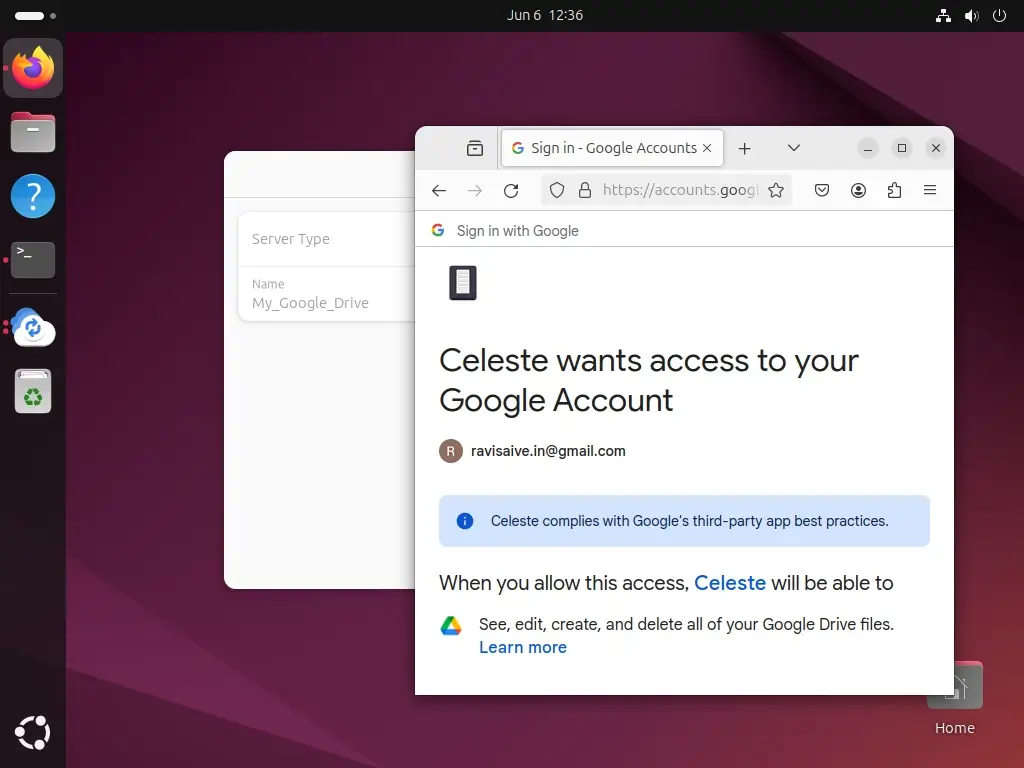Open the Celeste cloud sync dock icon
Screen dimensions: 1024x768
(x=33, y=327)
